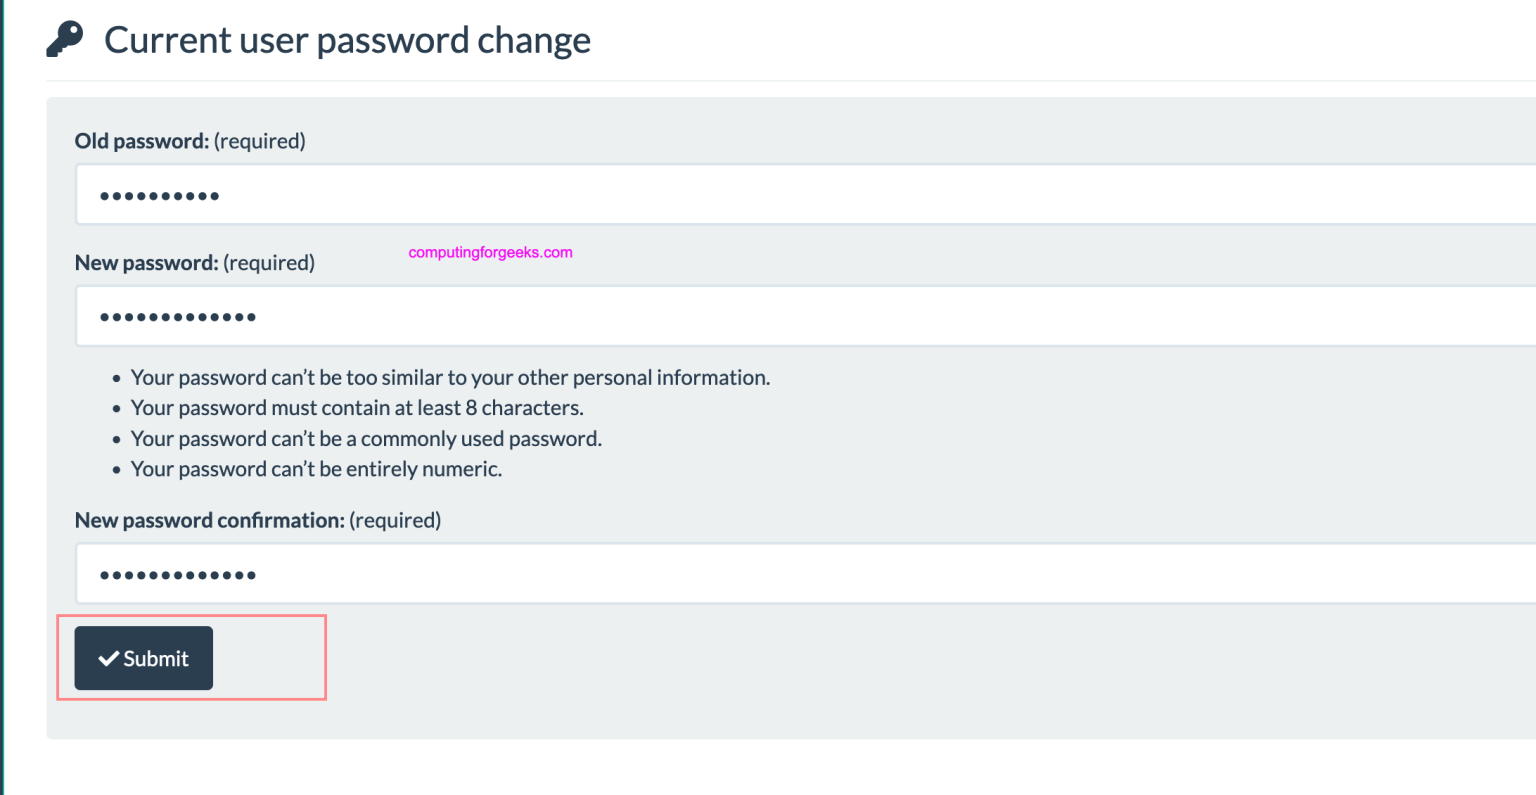This screenshot has width=1536, height=795.
Task: Click the "too similar to personal information" hint
Action: coord(450,378)
